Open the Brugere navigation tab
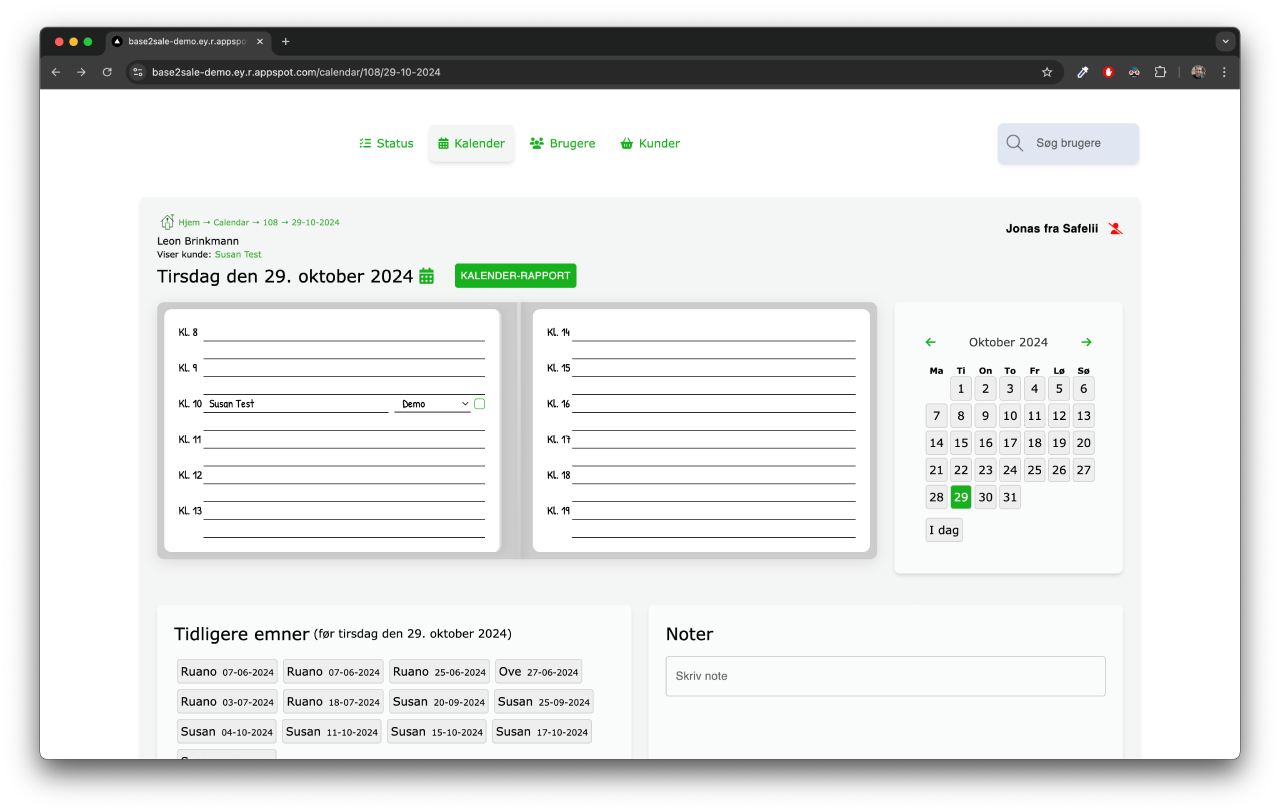 pyautogui.click(x=562, y=143)
